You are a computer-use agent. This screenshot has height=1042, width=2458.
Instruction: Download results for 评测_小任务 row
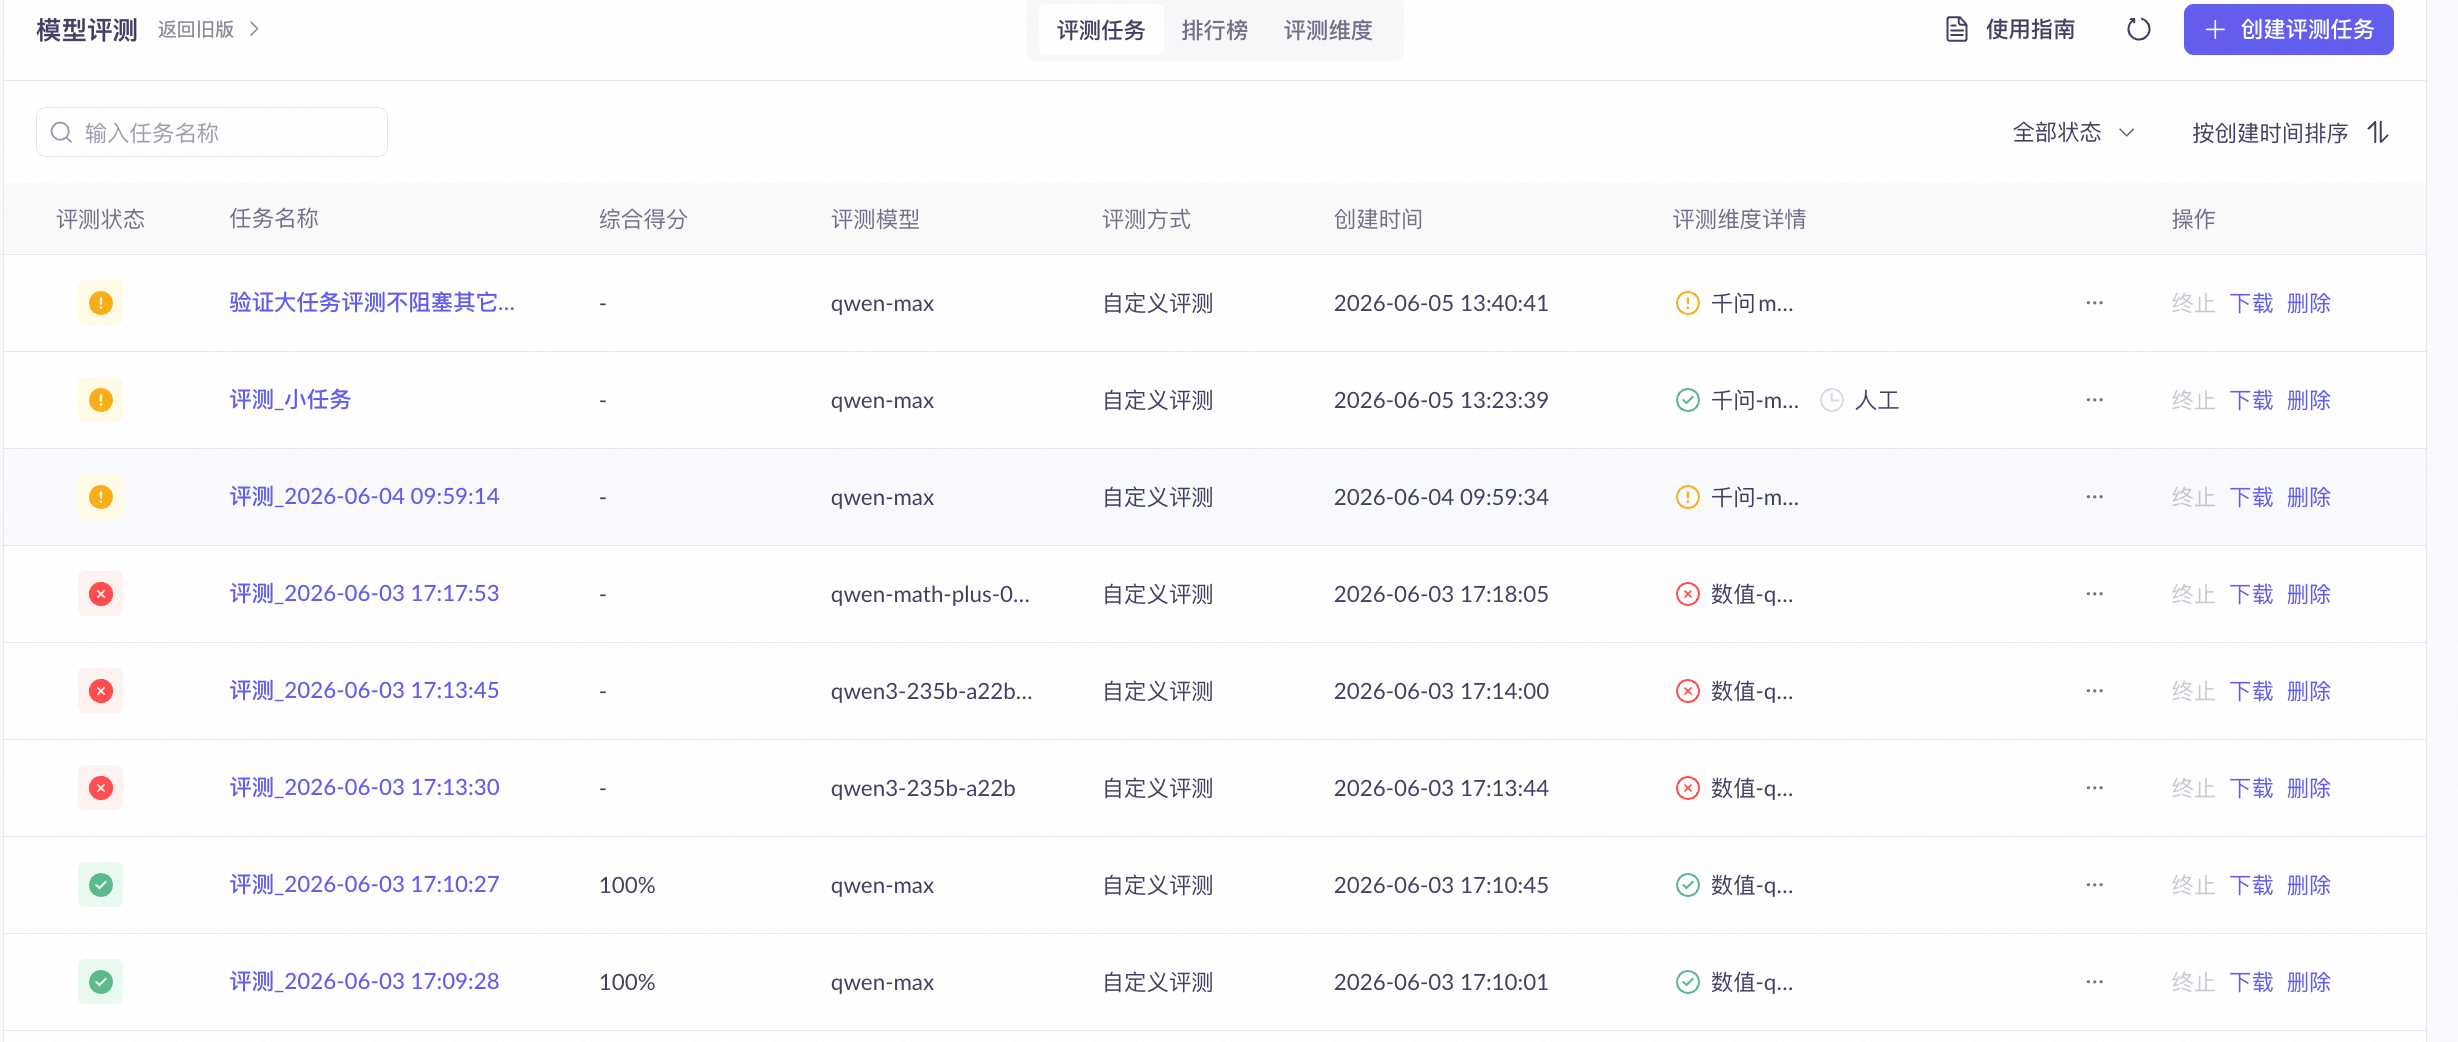tap(2251, 400)
